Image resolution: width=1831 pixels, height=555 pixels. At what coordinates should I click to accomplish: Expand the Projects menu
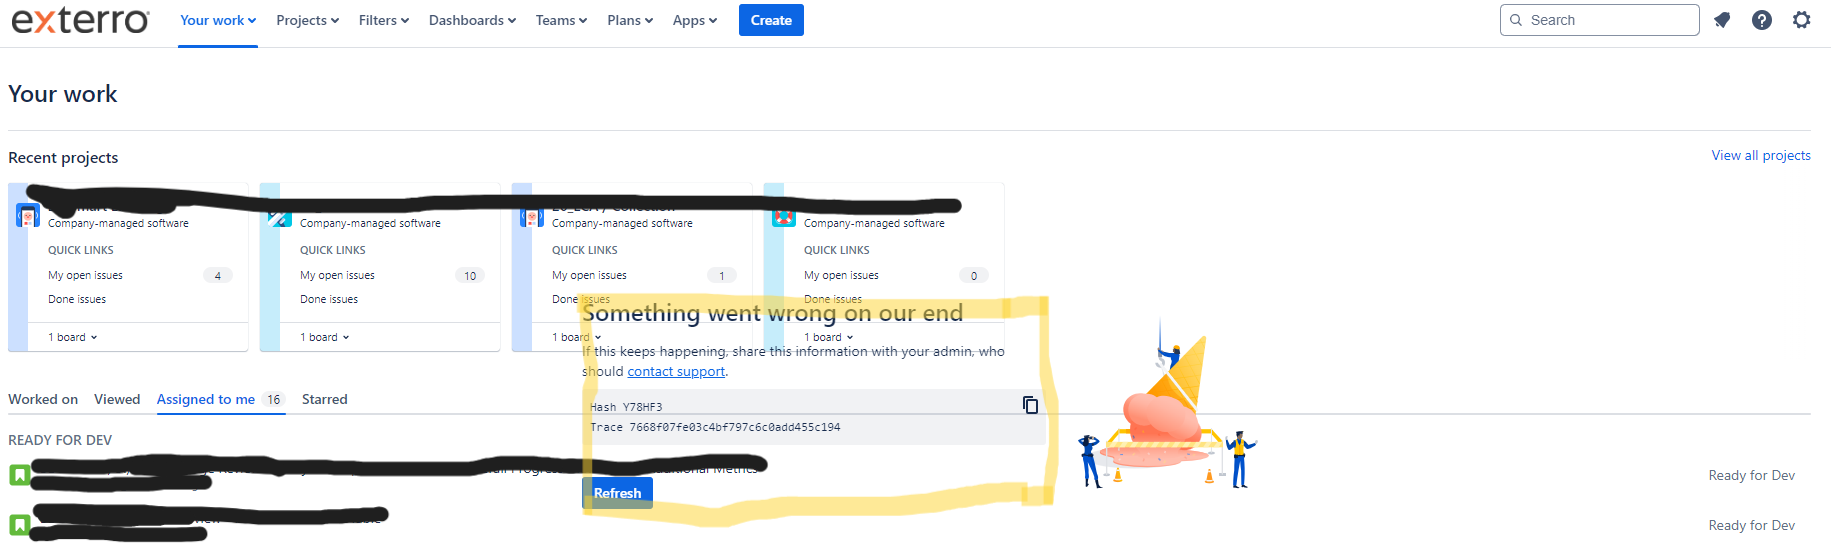pyautogui.click(x=308, y=20)
